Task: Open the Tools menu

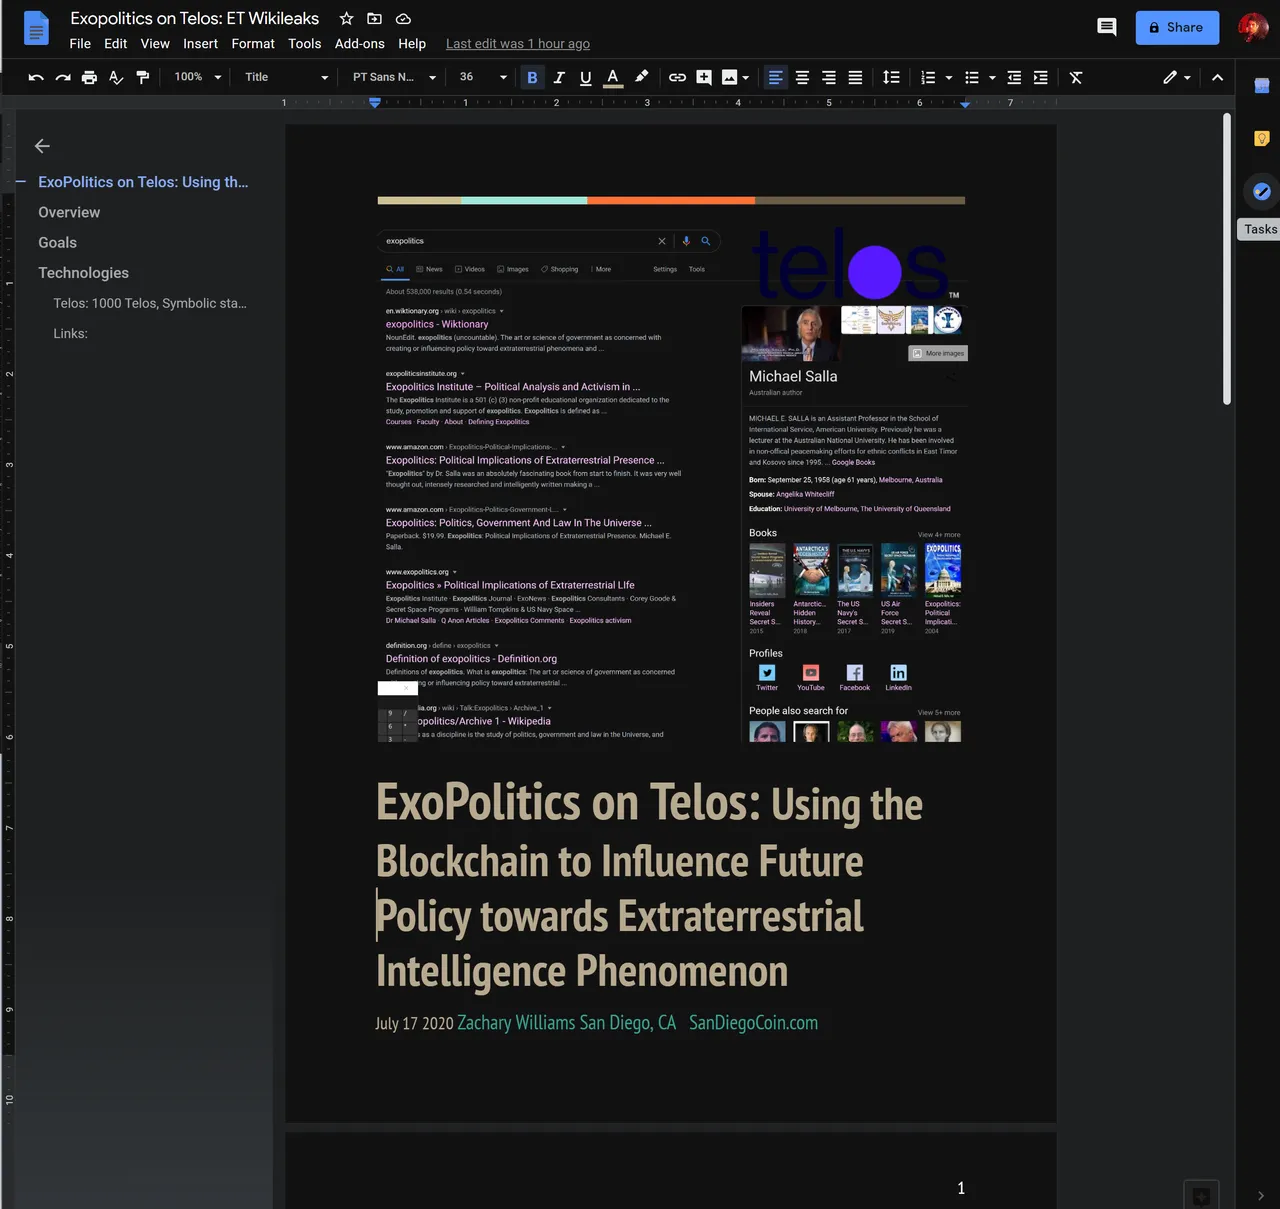Action: point(305,44)
